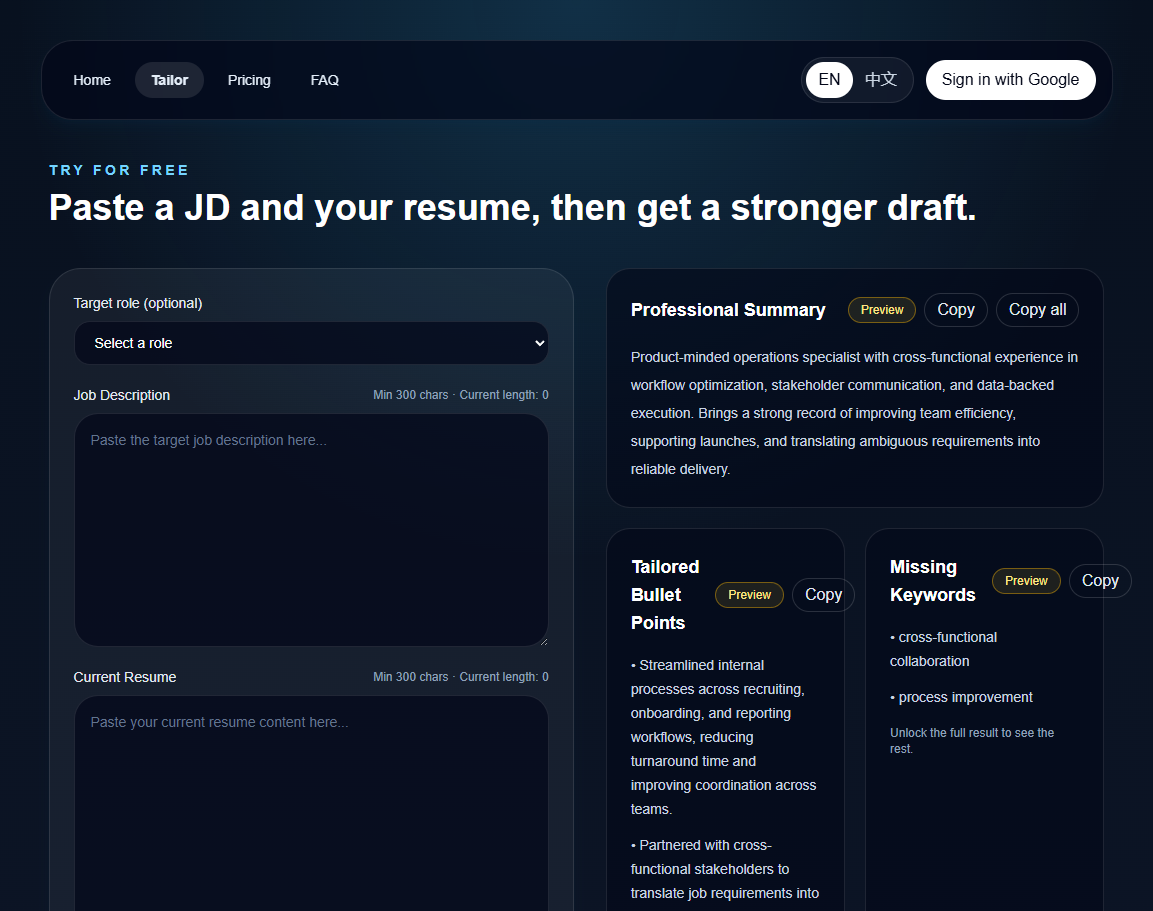The width and height of the screenshot is (1153, 911).
Task: Copy the Missing Keywords list
Action: [x=1100, y=580]
